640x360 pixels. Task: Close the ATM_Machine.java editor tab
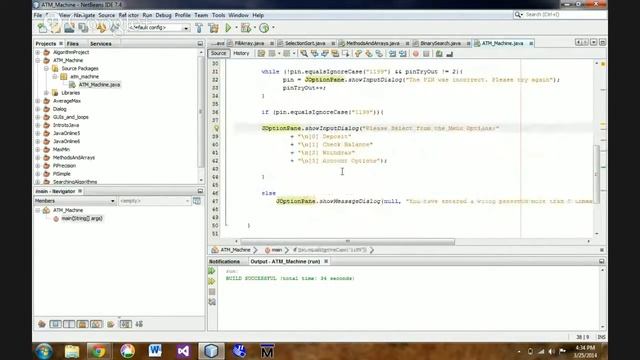(x=531, y=43)
